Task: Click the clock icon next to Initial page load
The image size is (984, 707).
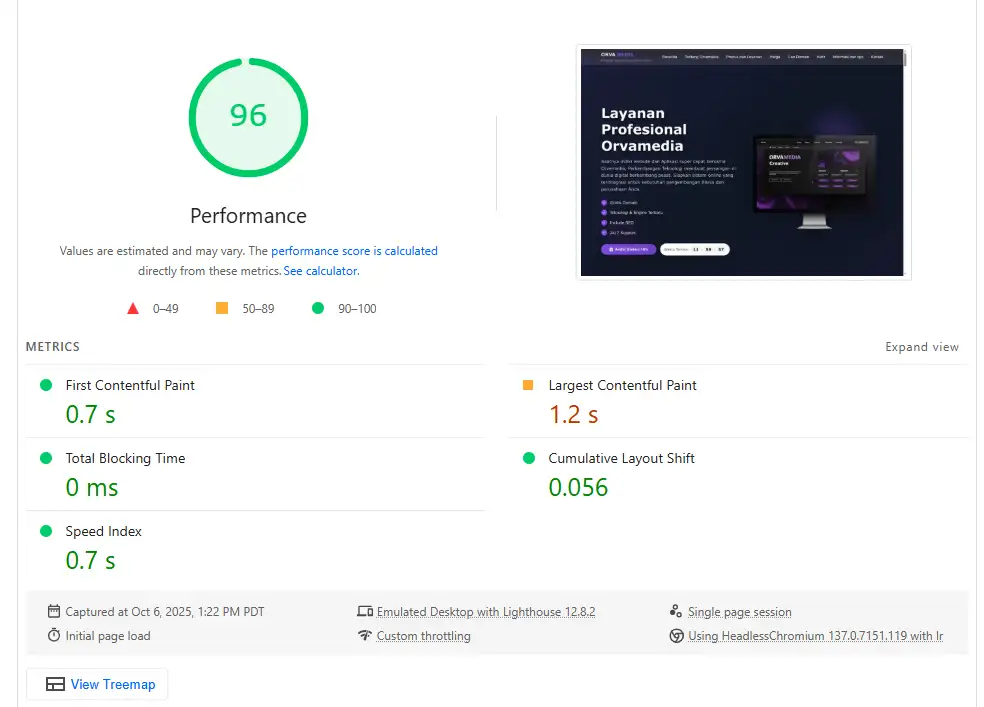Action: (x=53, y=635)
